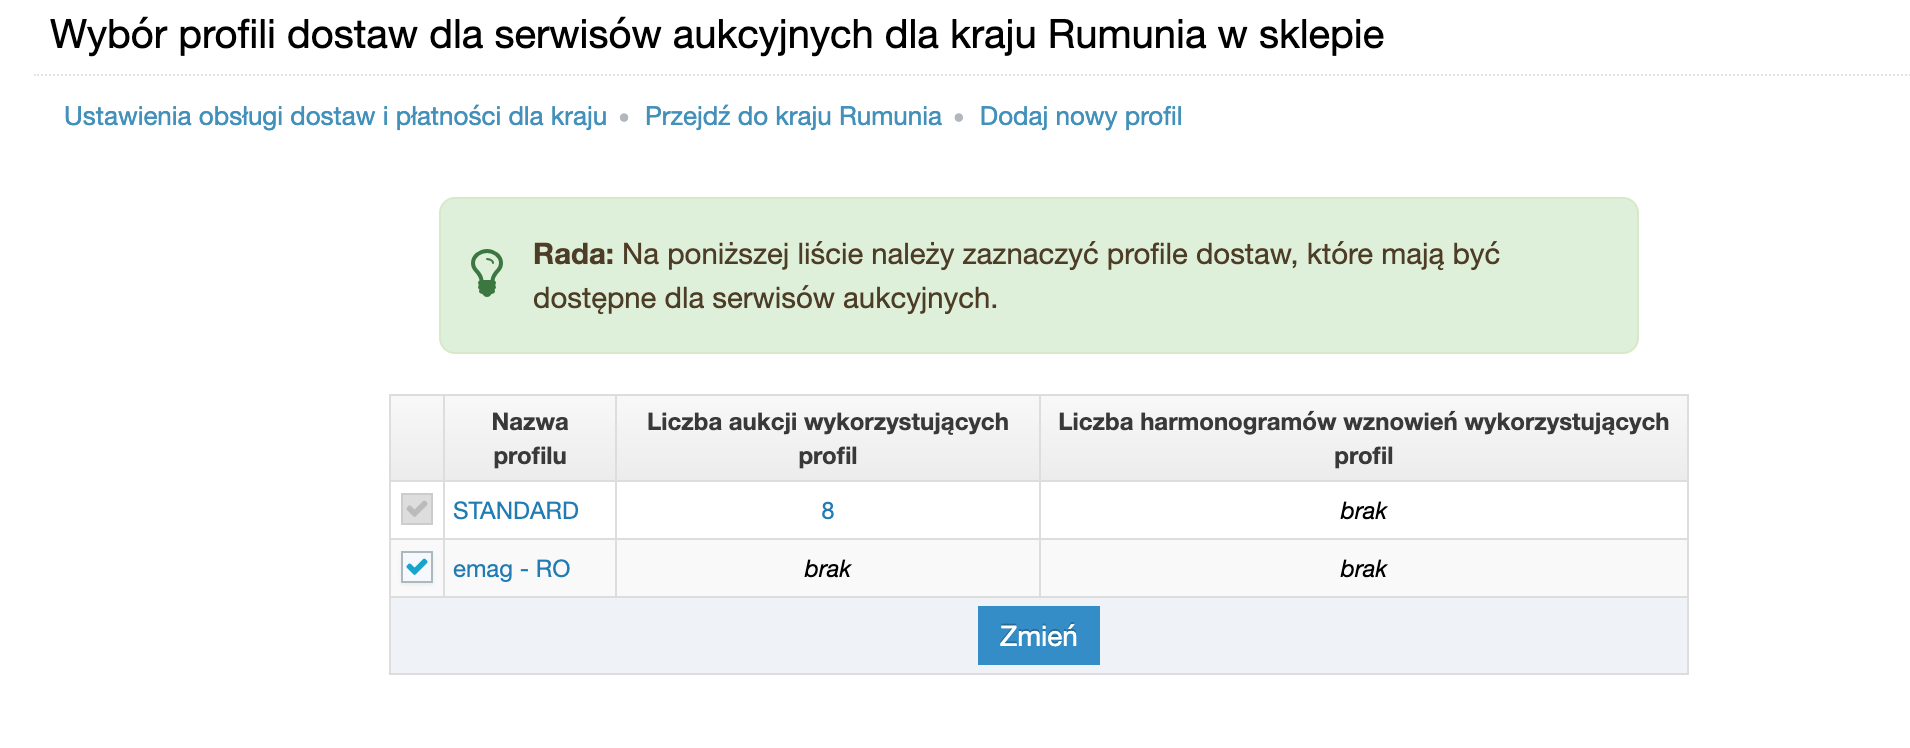
Task: Open the 'emag - RO' profile link
Action: pyautogui.click(x=511, y=569)
